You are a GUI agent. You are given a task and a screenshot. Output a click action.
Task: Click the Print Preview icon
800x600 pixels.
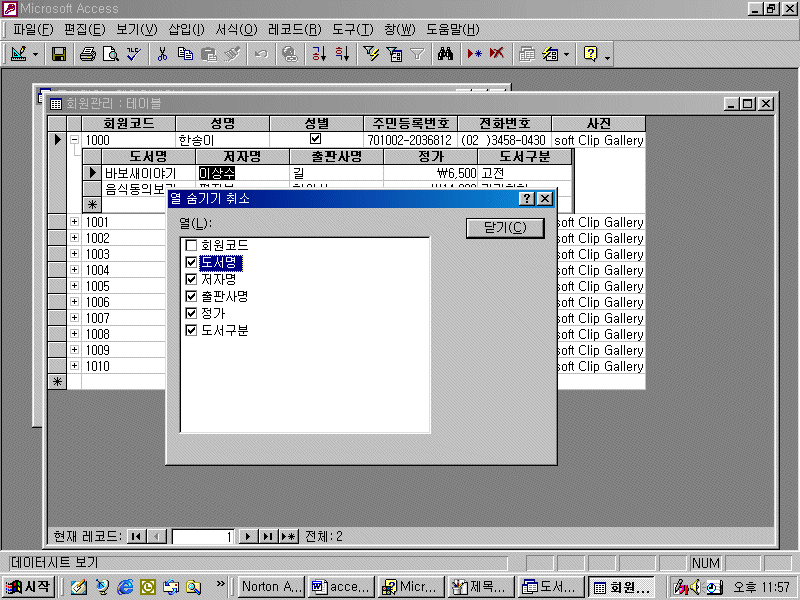pyautogui.click(x=110, y=54)
